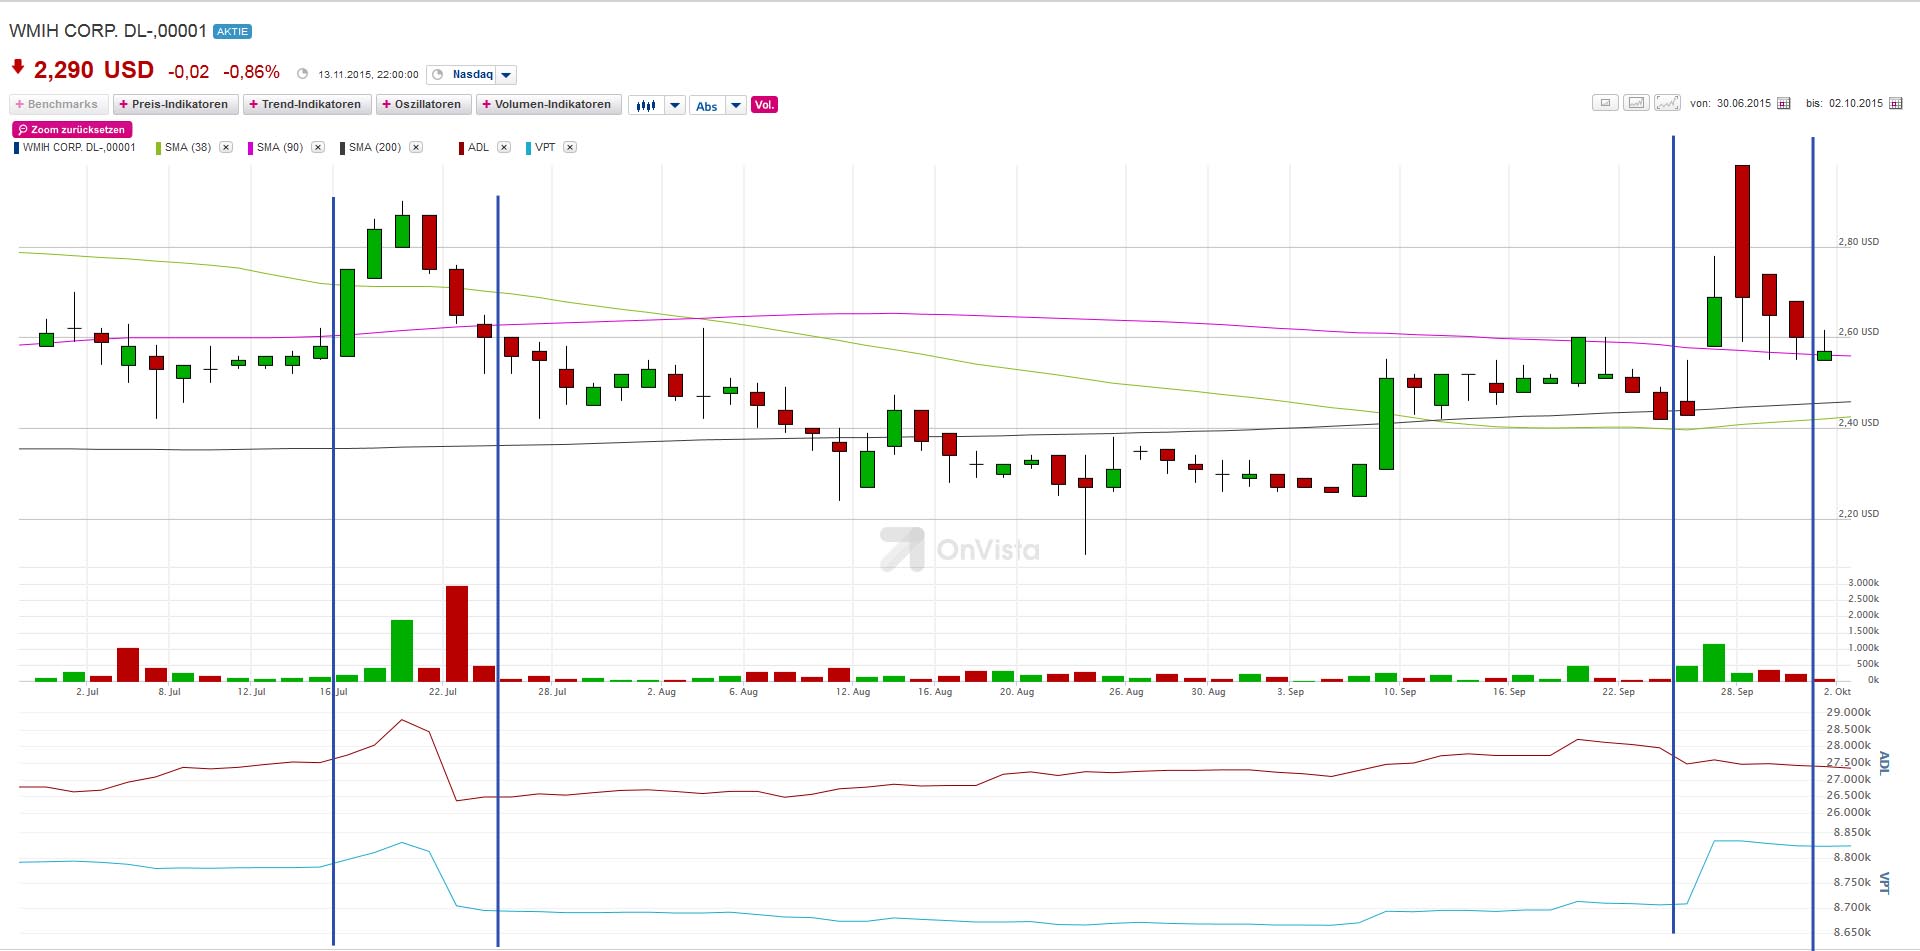Select the small chart size icon
This screenshot has height=951, width=1920.
[x=1605, y=103]
